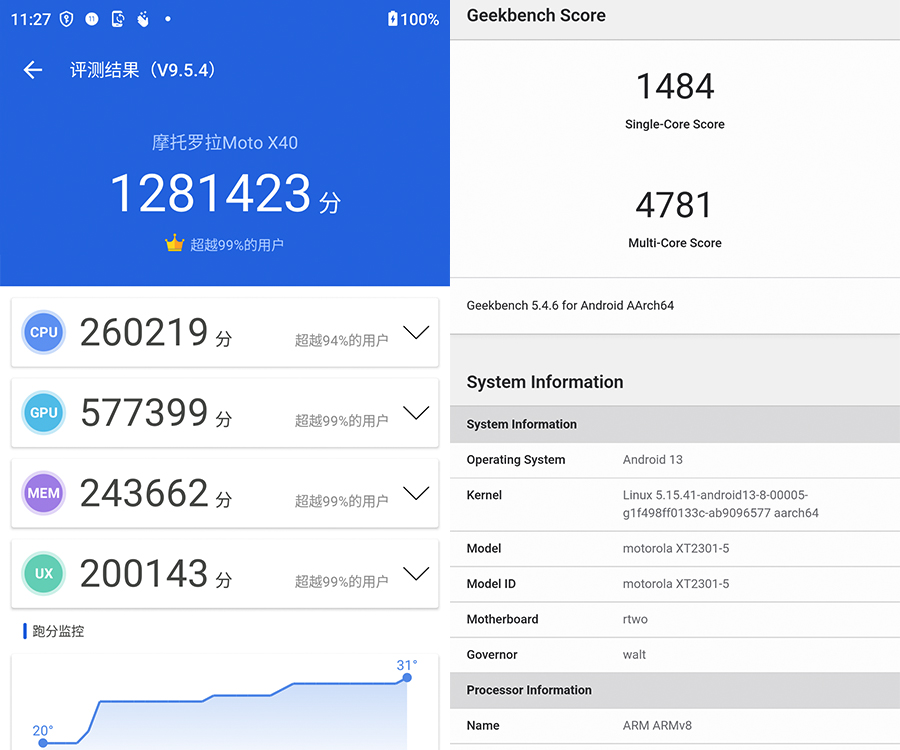Tap the Governor label
900x750 pixels.
click(x=492, y=655)
